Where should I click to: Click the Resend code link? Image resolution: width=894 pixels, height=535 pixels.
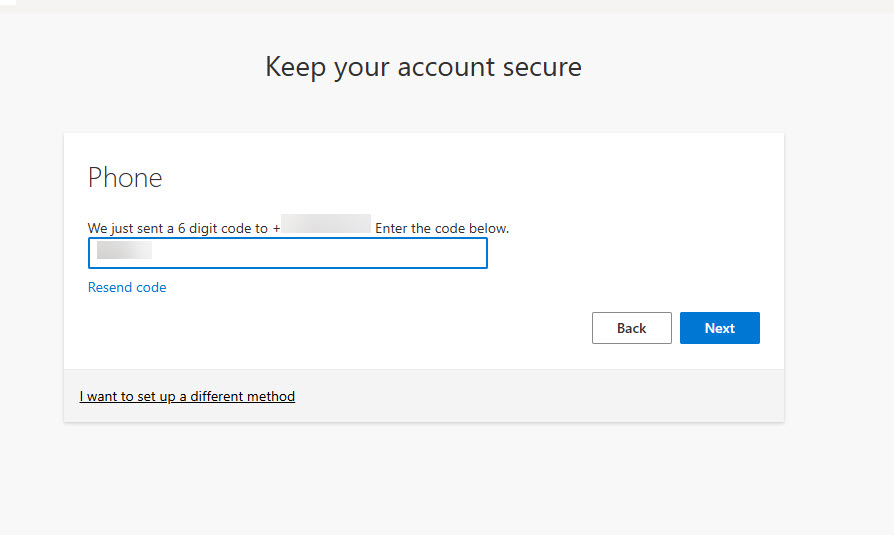[127, 287]
